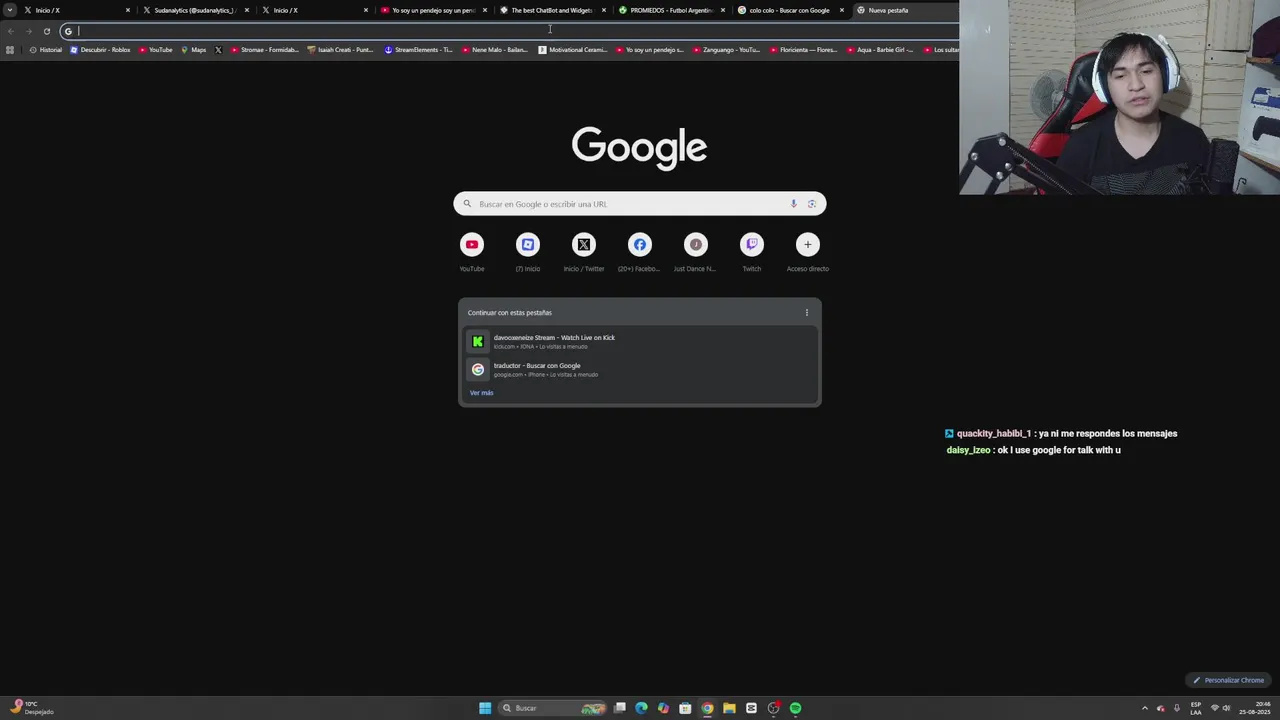Open the Just Dance shortcut tile

click(696, 252)
